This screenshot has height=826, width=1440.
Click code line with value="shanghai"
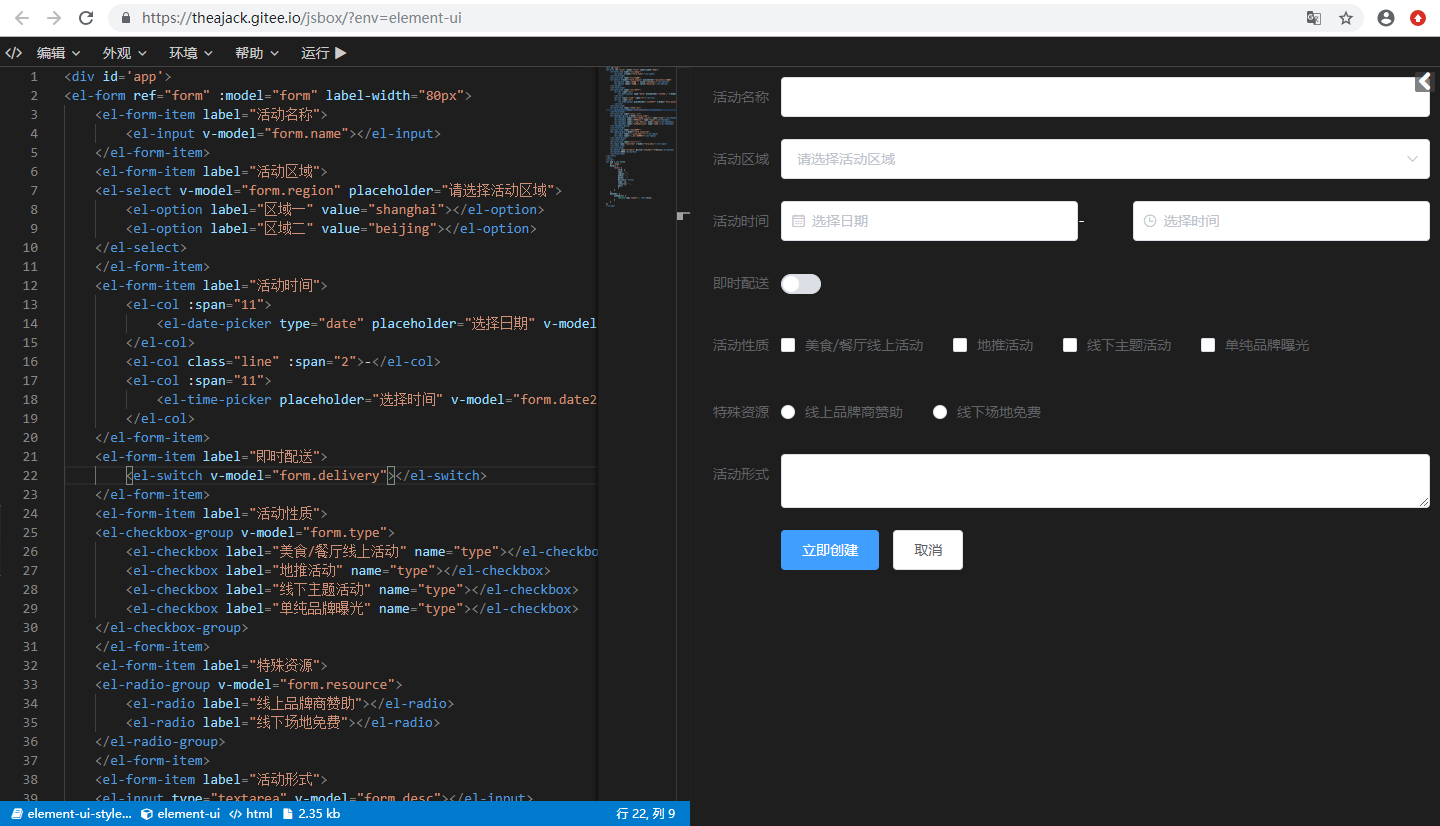click(x=335, y=209)
